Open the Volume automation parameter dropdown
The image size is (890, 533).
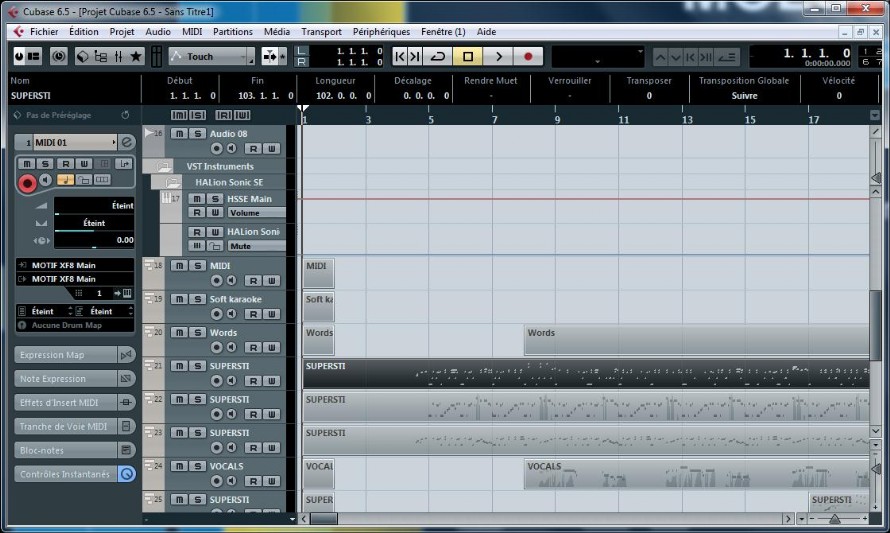pos(256,213)
